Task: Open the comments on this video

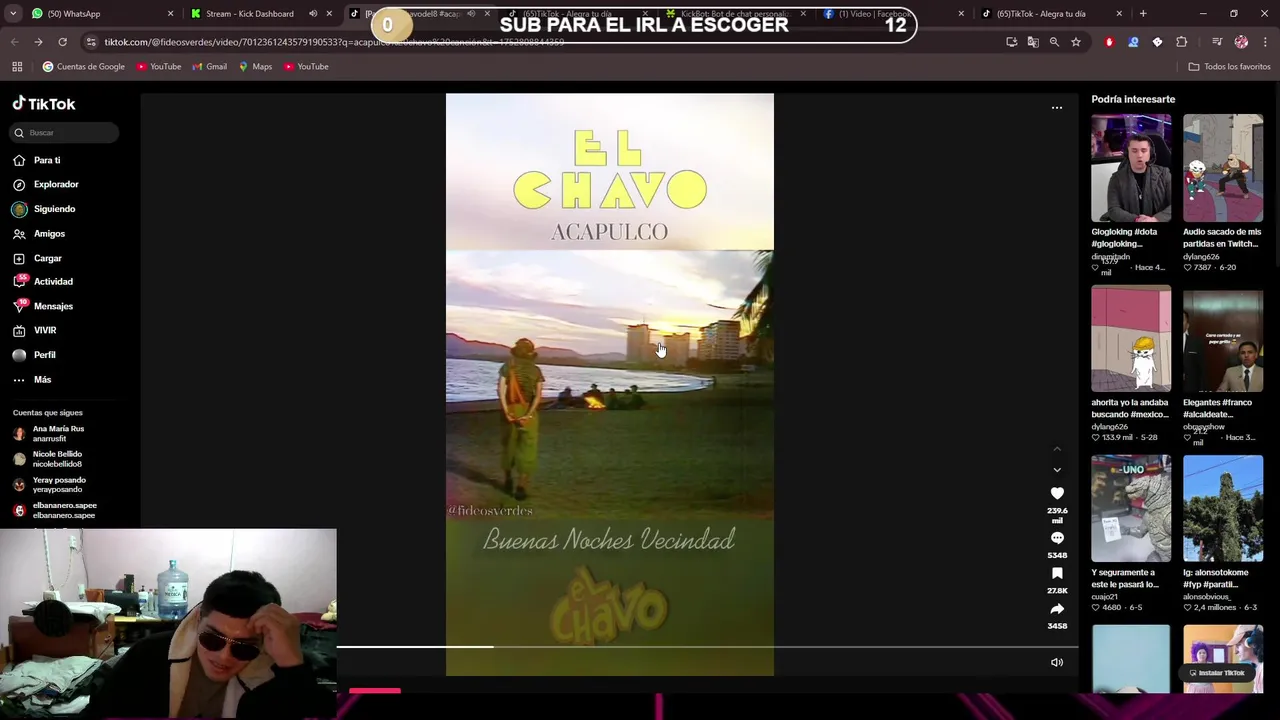Action: 1057,538
